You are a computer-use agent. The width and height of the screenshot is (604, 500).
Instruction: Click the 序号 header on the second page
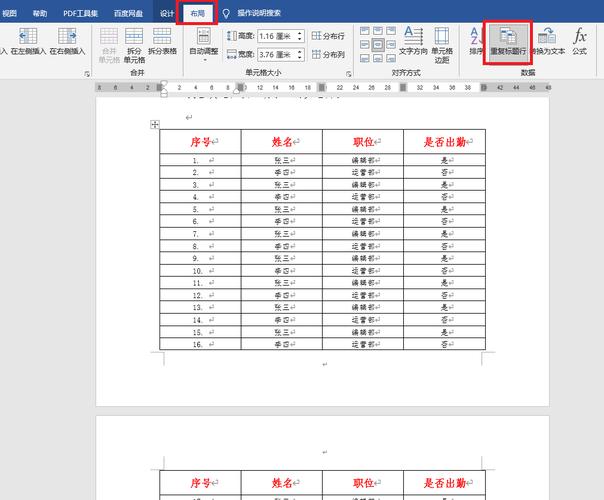(201, 483)
